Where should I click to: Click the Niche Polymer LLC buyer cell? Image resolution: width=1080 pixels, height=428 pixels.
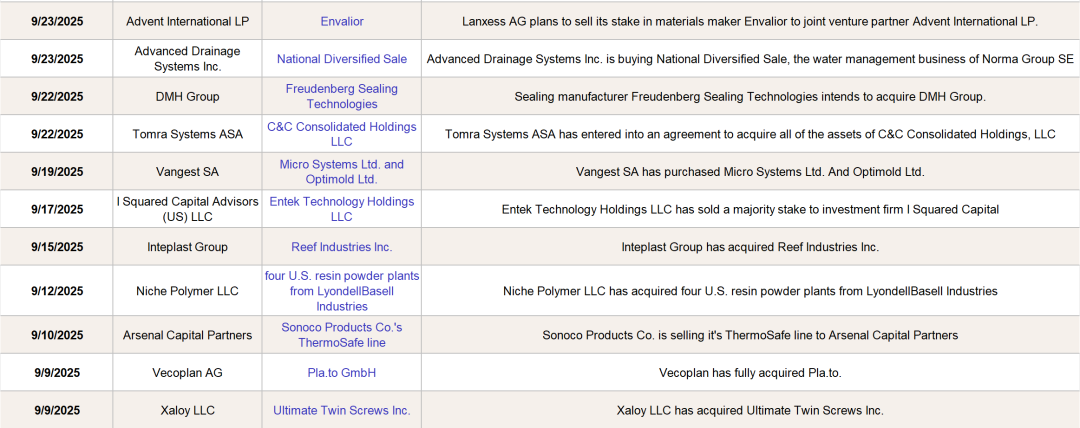(x=187, y=291)
